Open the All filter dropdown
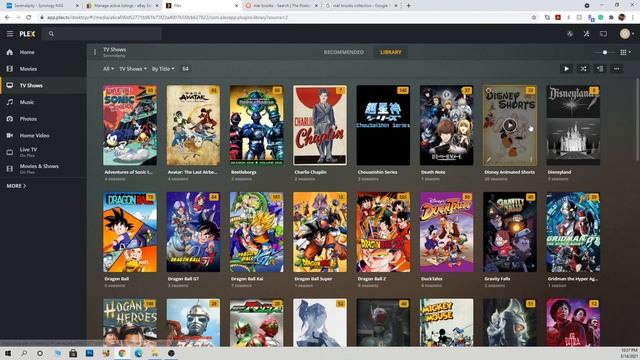 pyautogui.click(x=108, y=69)
